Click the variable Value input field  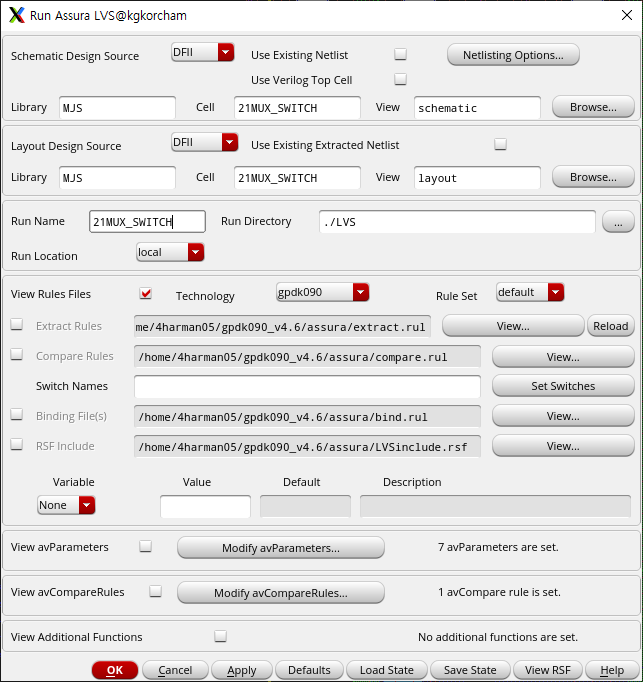[205, 506]
